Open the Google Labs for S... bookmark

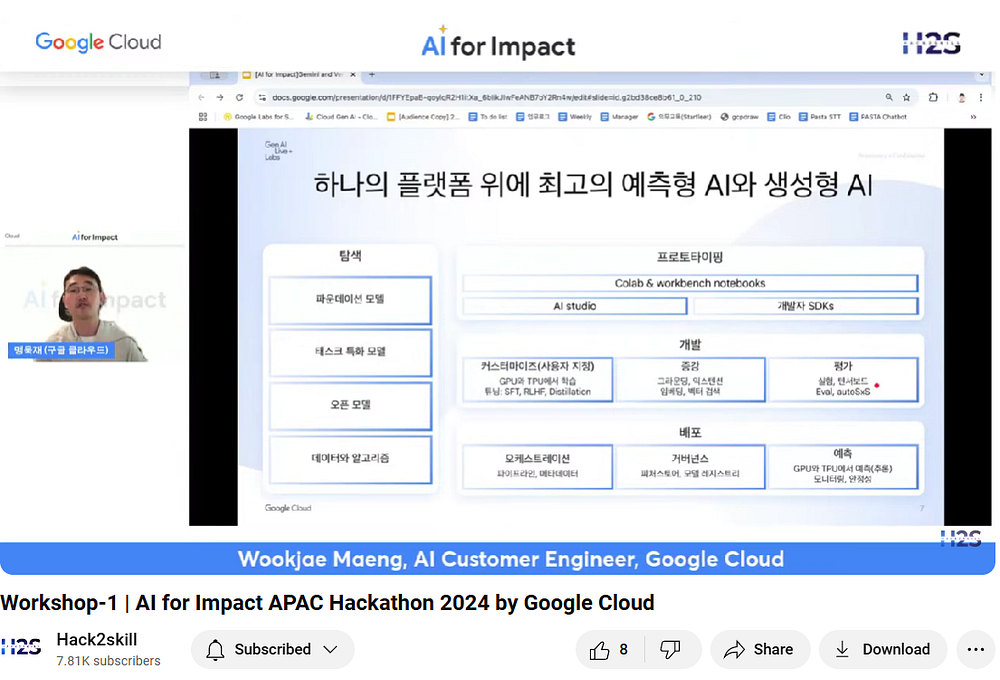coord(258,117)
